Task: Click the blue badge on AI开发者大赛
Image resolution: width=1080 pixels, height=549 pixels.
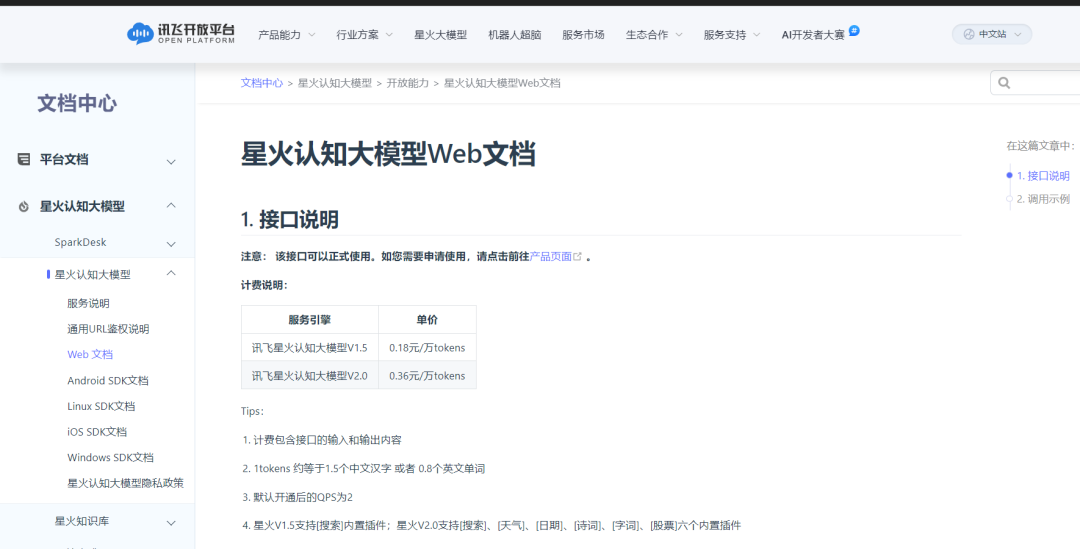Action: (854, 30)
